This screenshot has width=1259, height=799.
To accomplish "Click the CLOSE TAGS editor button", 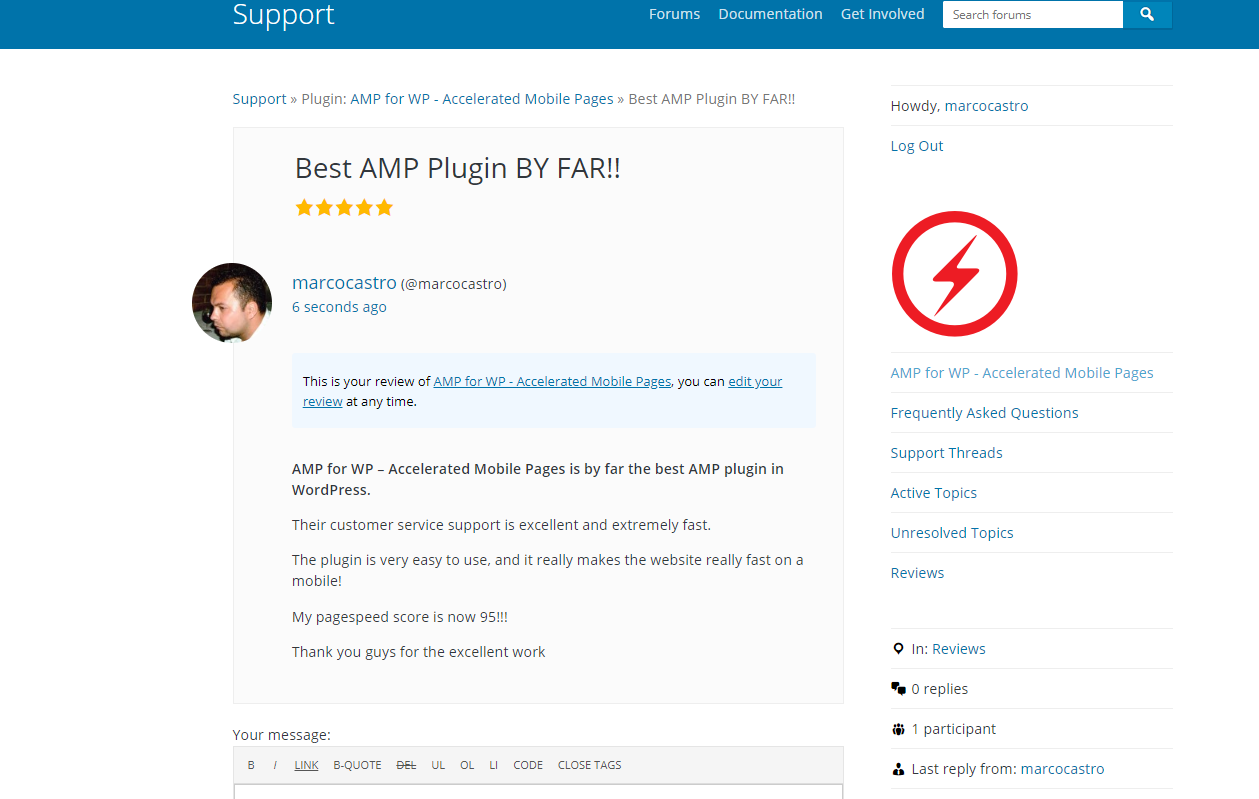I will (590, 765).
